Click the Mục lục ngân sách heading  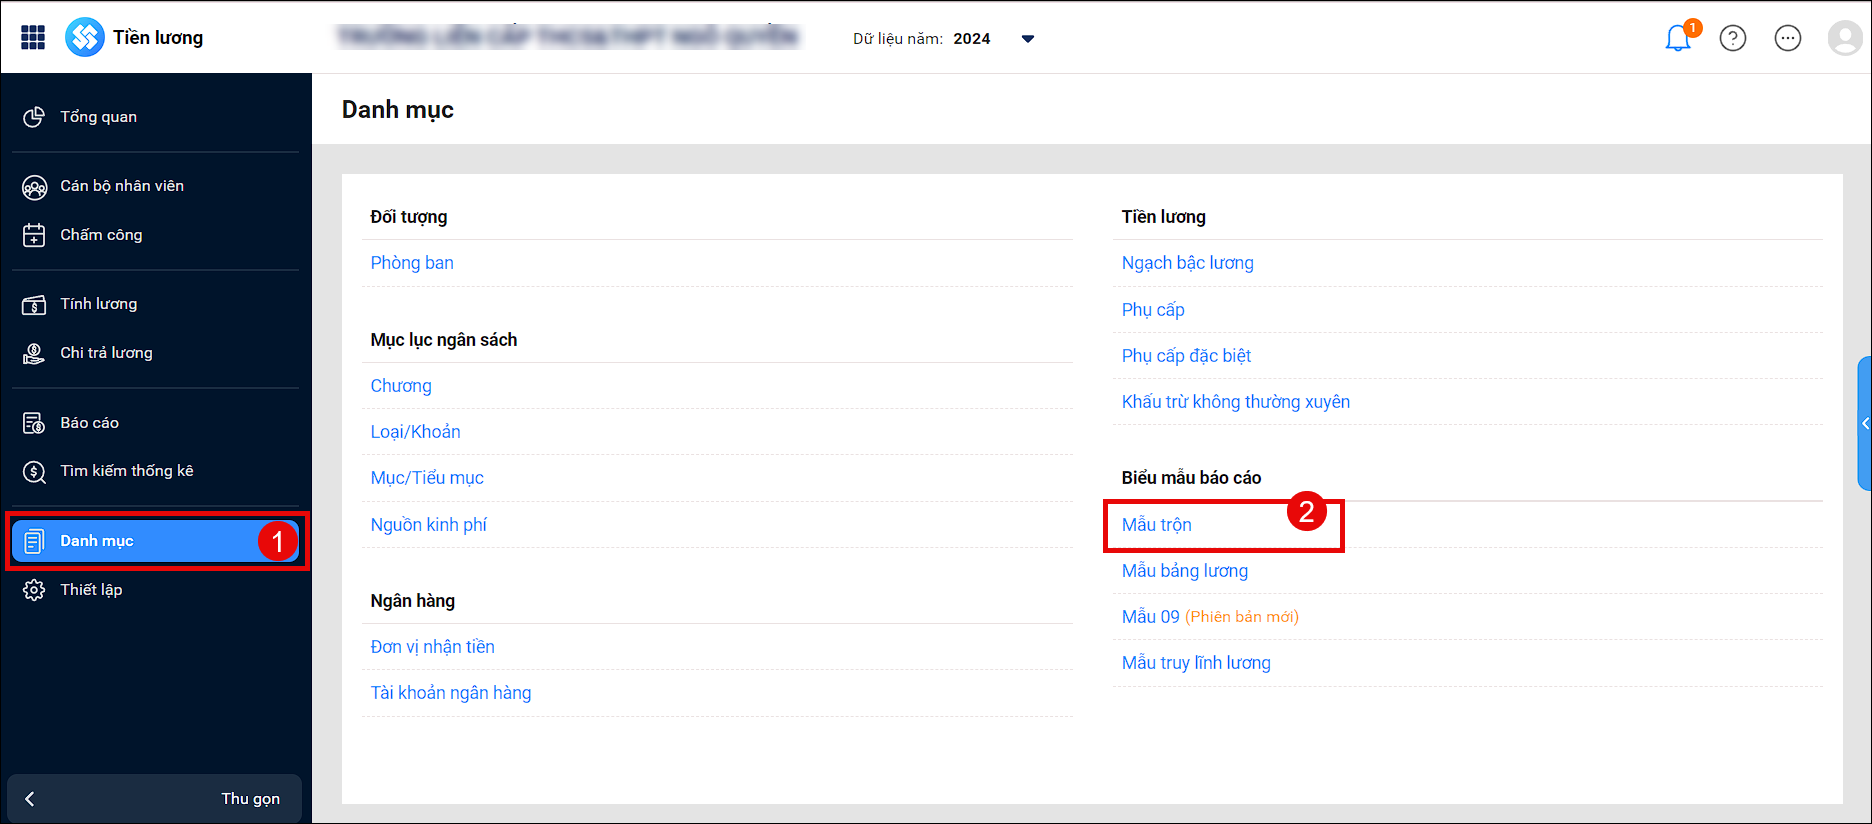(444, 340)
